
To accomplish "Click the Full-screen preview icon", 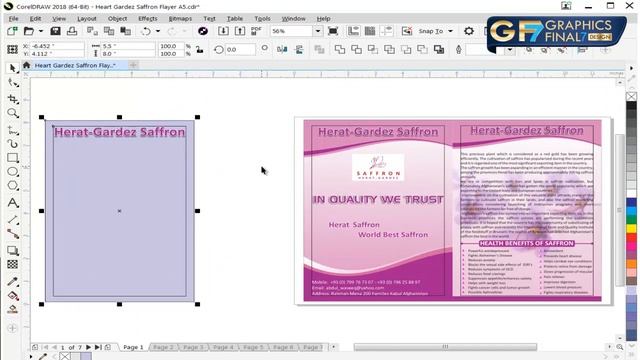I will click(333, 31).
